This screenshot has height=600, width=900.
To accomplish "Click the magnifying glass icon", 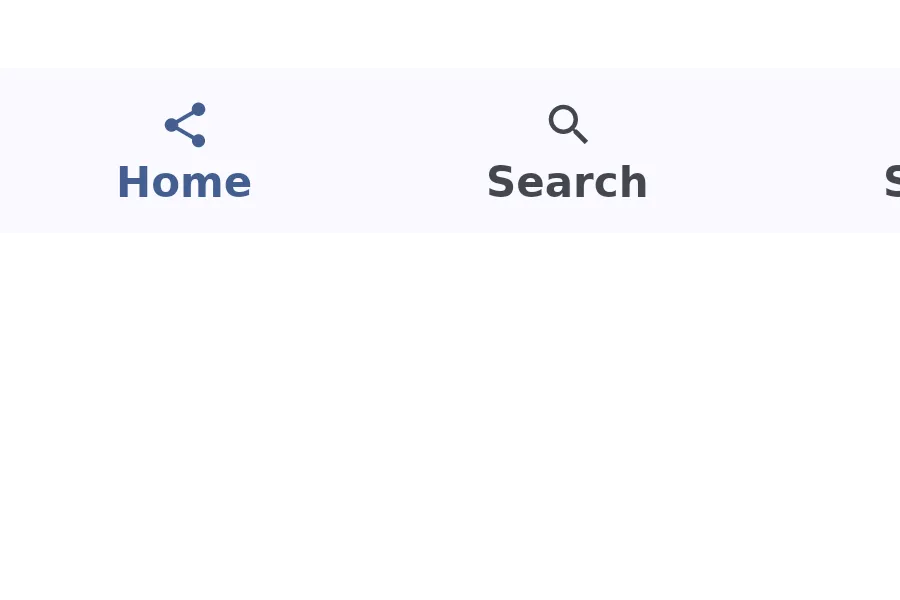I will pos(568,123).
